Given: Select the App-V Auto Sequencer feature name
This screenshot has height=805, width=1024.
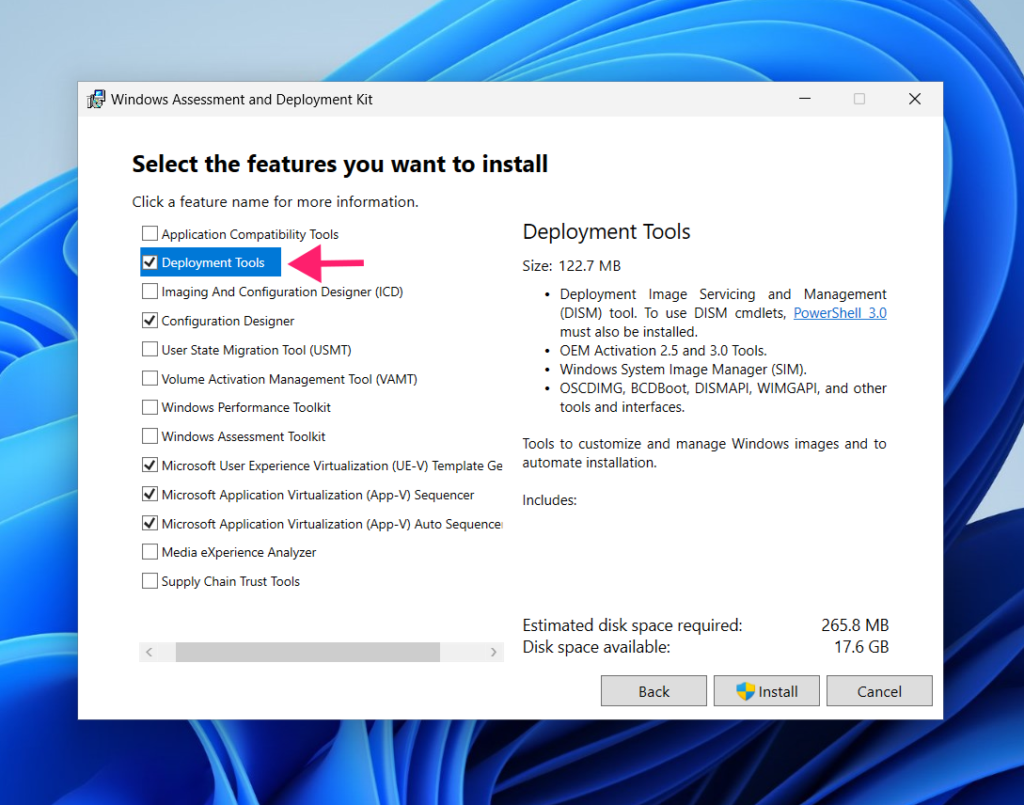Looking at the screenshot, I should (x=332, y=524).
